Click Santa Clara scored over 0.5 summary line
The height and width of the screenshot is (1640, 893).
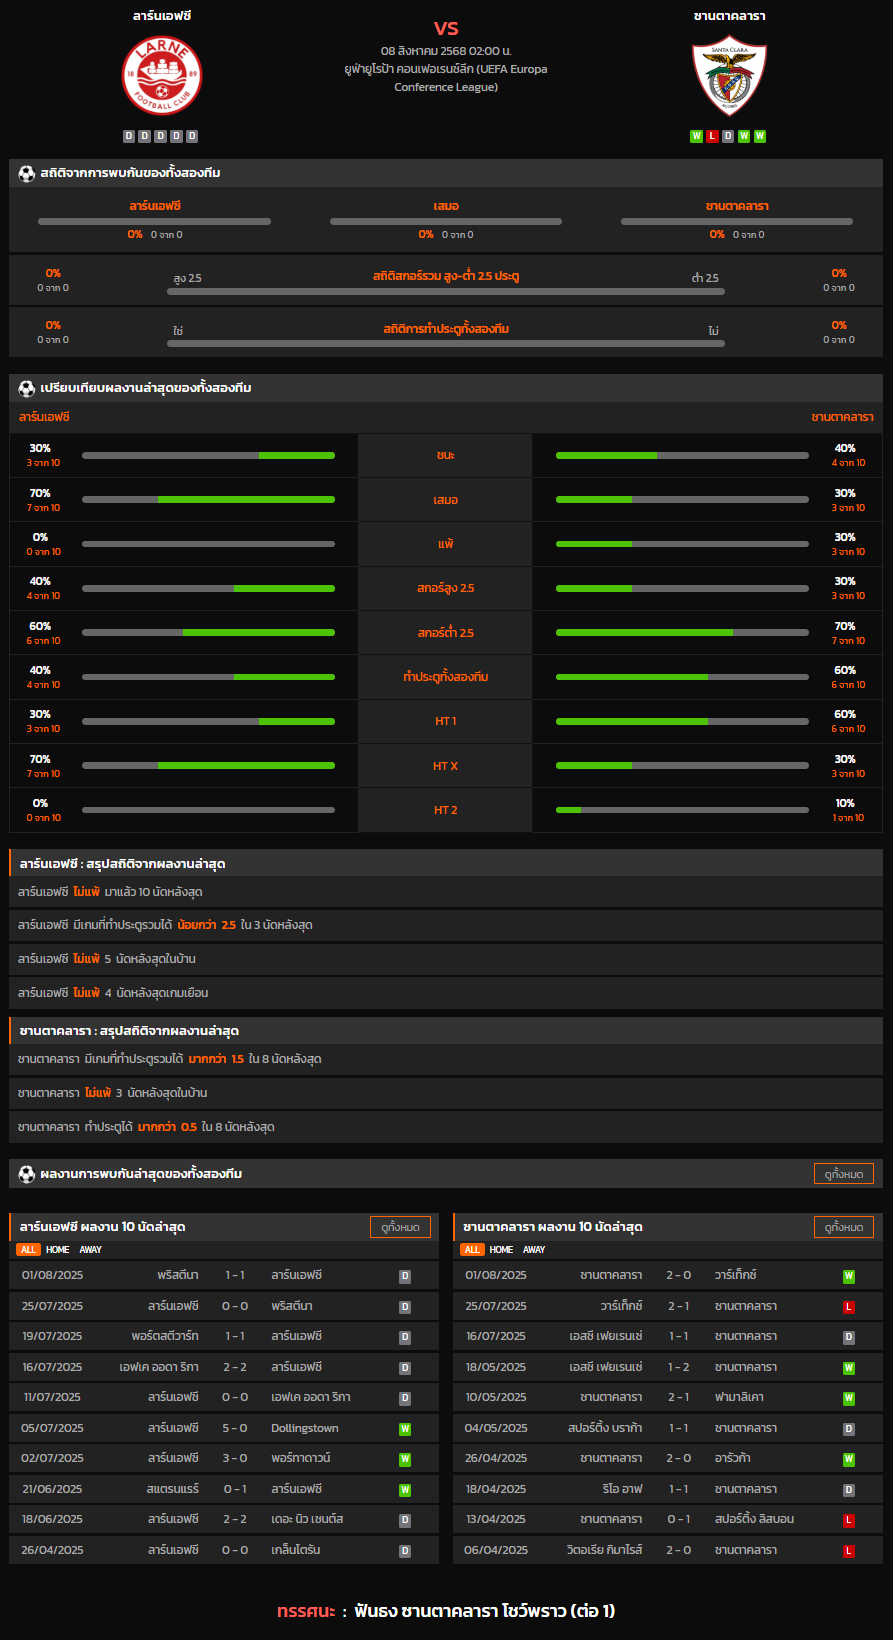tap(446, 1127)
